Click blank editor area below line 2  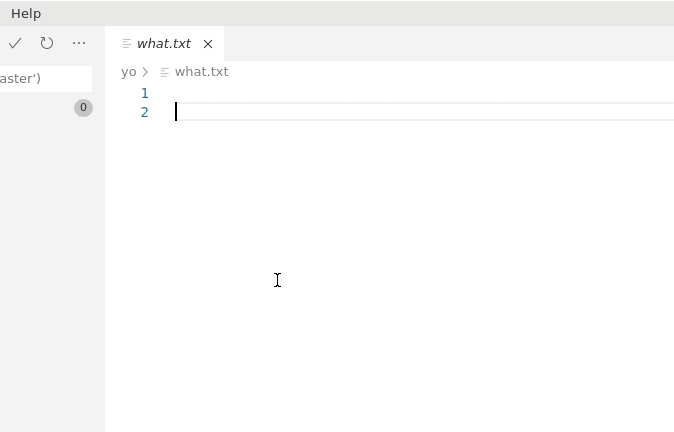tap(400, 300)
